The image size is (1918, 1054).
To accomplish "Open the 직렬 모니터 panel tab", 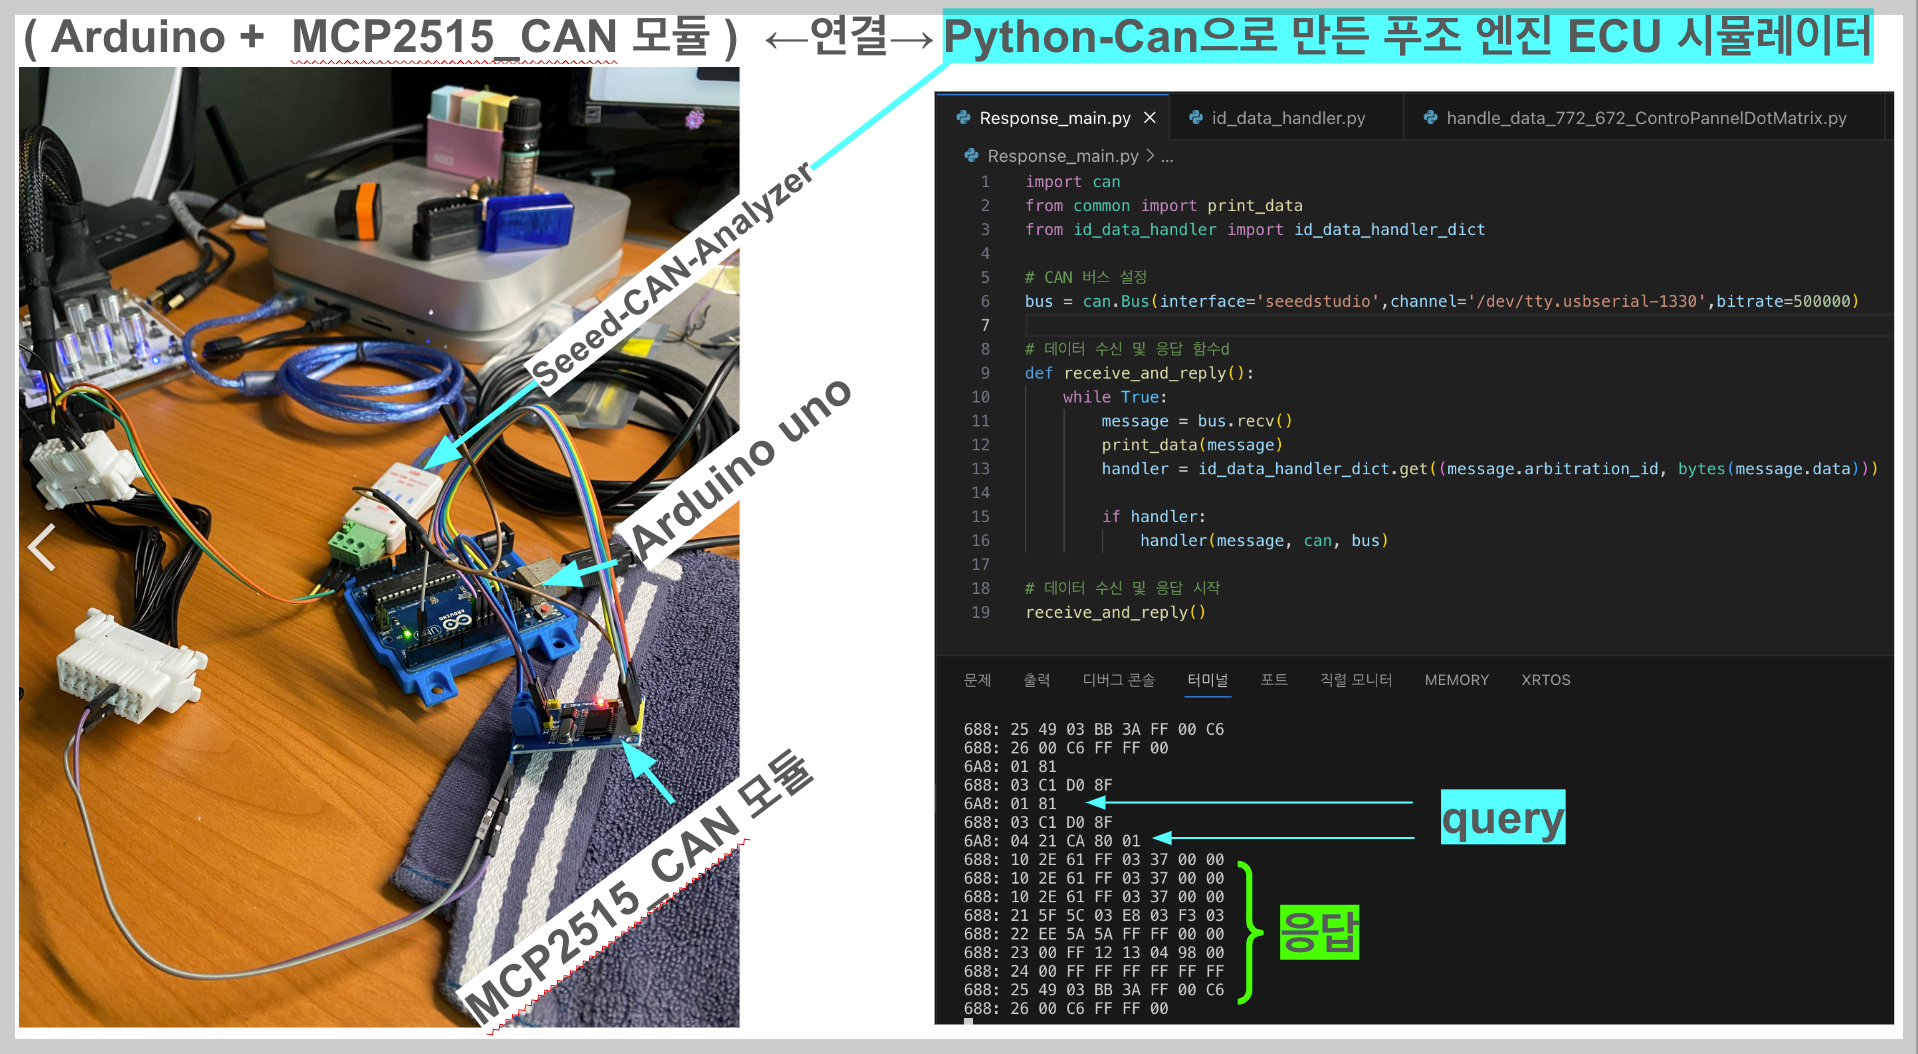I will coord(1356,680).
